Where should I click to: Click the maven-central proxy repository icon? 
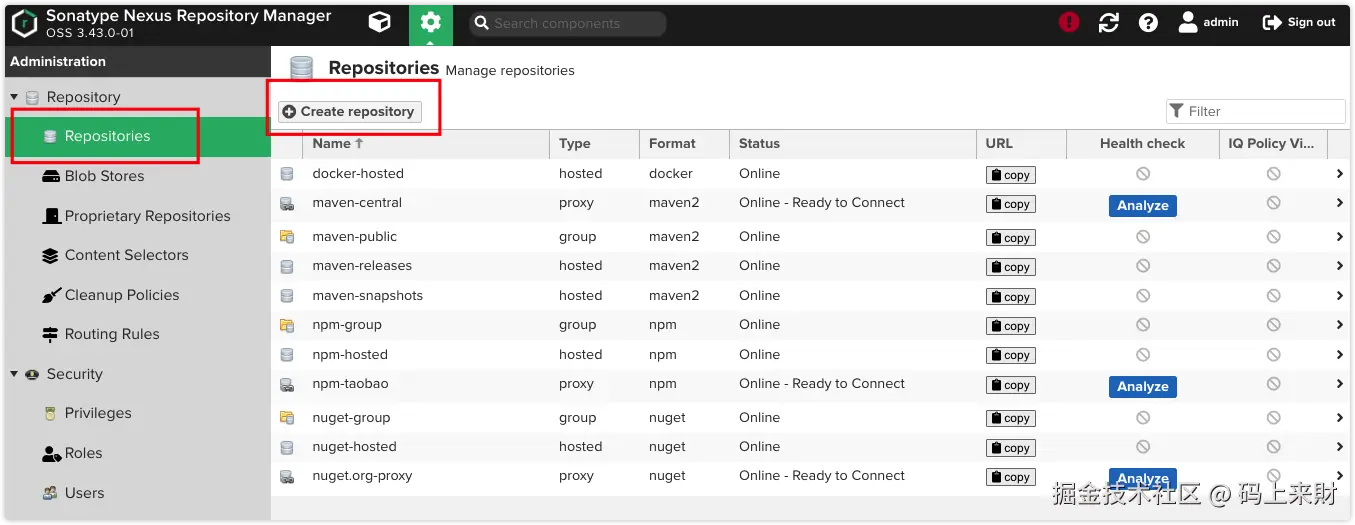pos(287,203)
